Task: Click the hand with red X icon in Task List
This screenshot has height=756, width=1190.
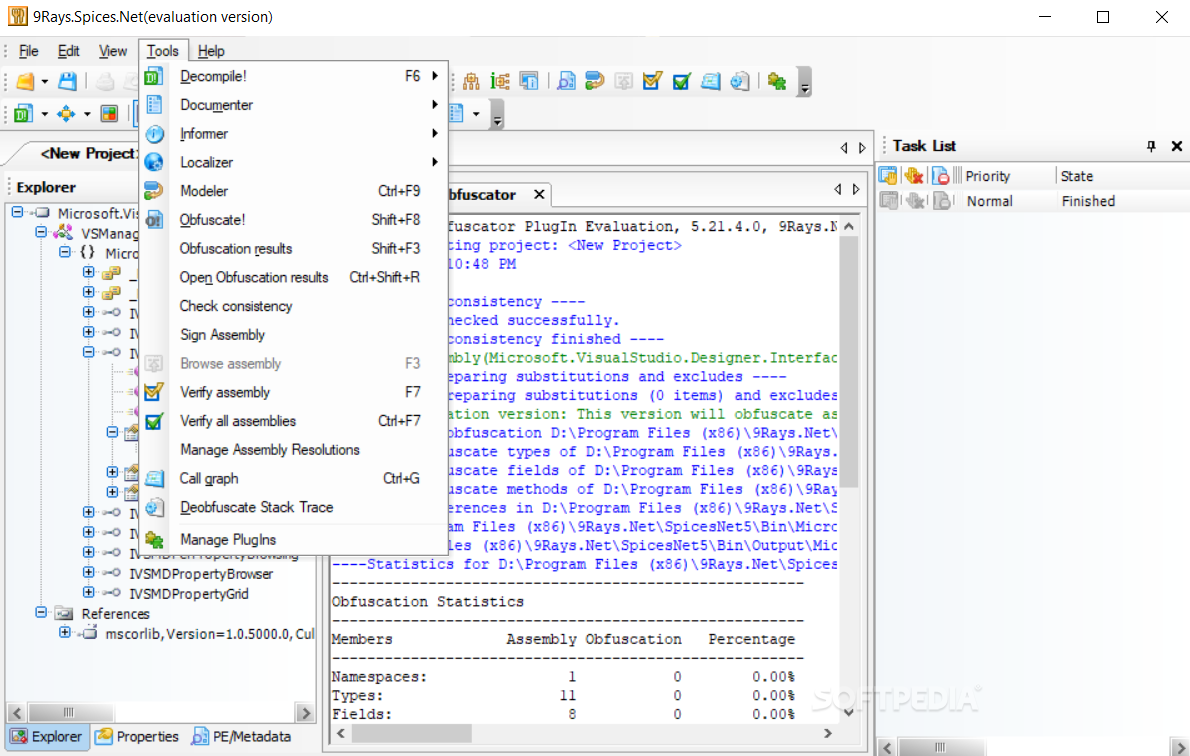Action: [914, 176]
